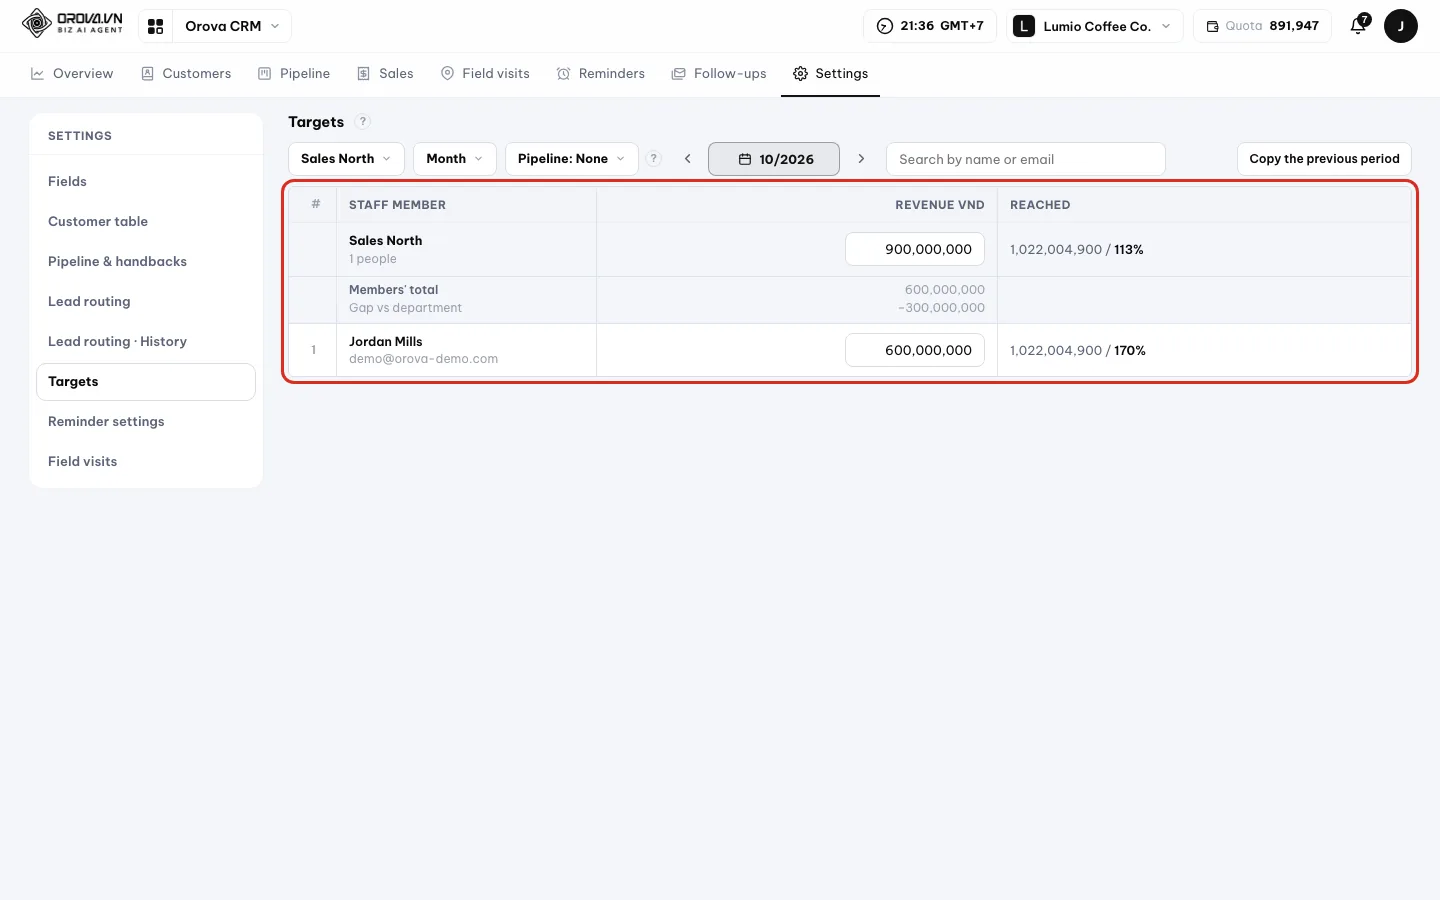Open the user avatar J menu
Screen dimensions: 1440x900
[1400, 26]
